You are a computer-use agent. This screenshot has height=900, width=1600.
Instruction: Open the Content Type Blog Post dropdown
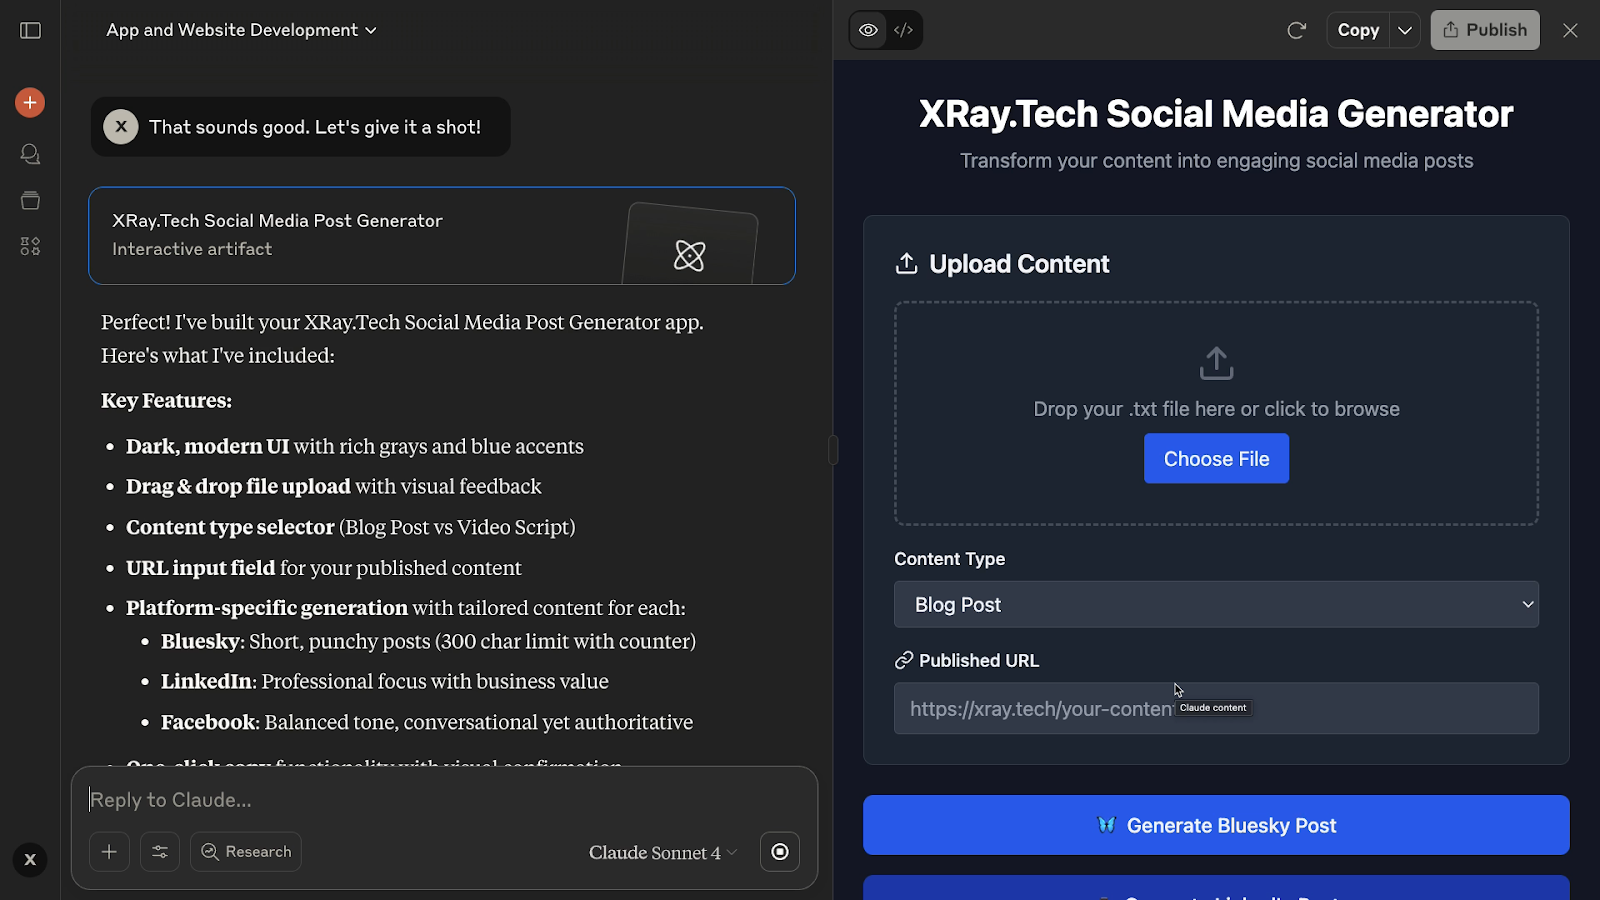pos(1216,604)
